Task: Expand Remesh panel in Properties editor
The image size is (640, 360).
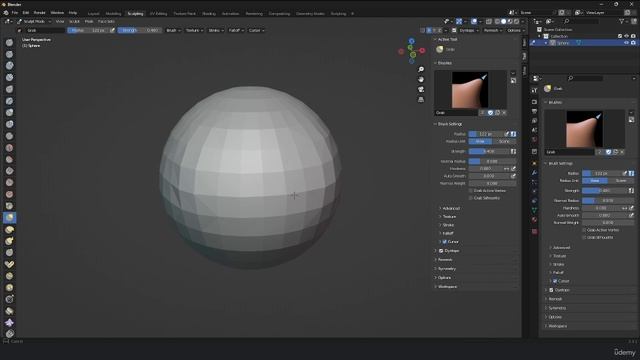Action: click(555, 299)
